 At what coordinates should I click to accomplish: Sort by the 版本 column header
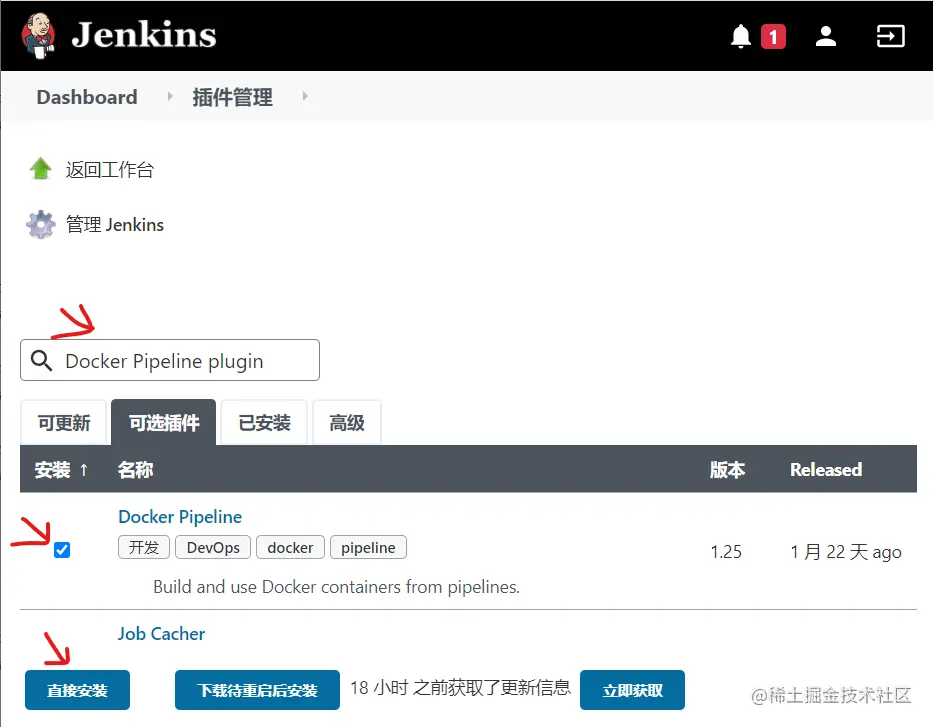pyautogui.click(x=727, y=469)
